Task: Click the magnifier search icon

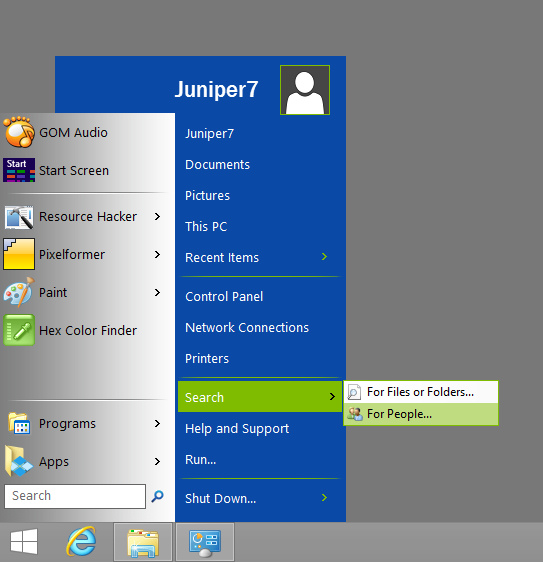Action: (x=157, y=496)
